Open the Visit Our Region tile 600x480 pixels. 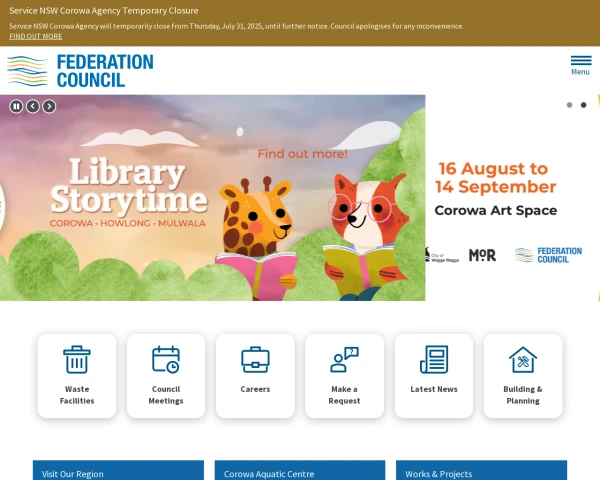pyautogui.click(x=118, y=470)
